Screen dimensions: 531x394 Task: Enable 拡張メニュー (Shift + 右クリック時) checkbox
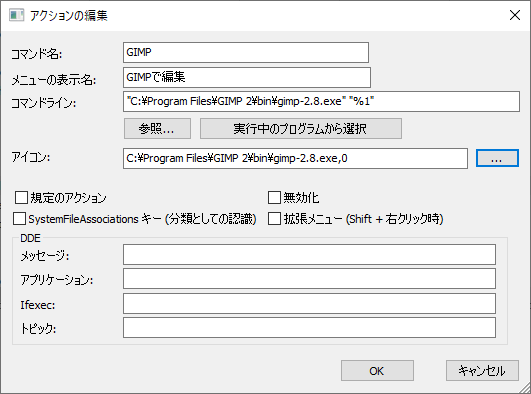click(274, 219)
